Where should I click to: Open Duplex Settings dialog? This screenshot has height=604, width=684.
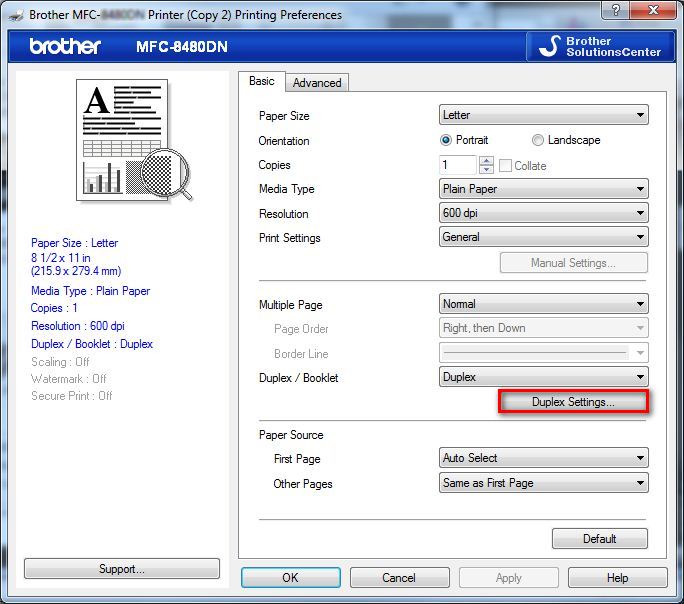click(574, 402)
